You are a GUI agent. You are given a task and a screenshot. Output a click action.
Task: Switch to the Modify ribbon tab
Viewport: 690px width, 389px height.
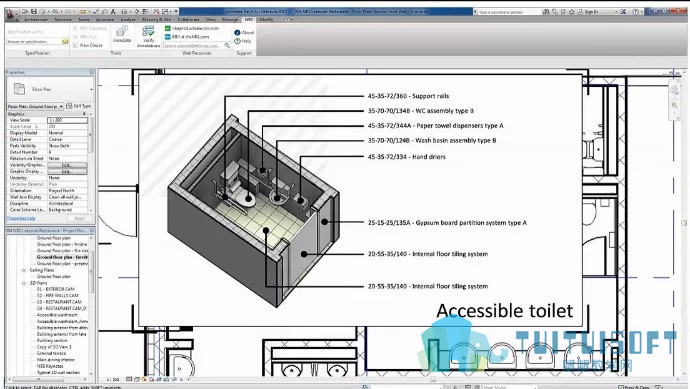tap(266, 20)
